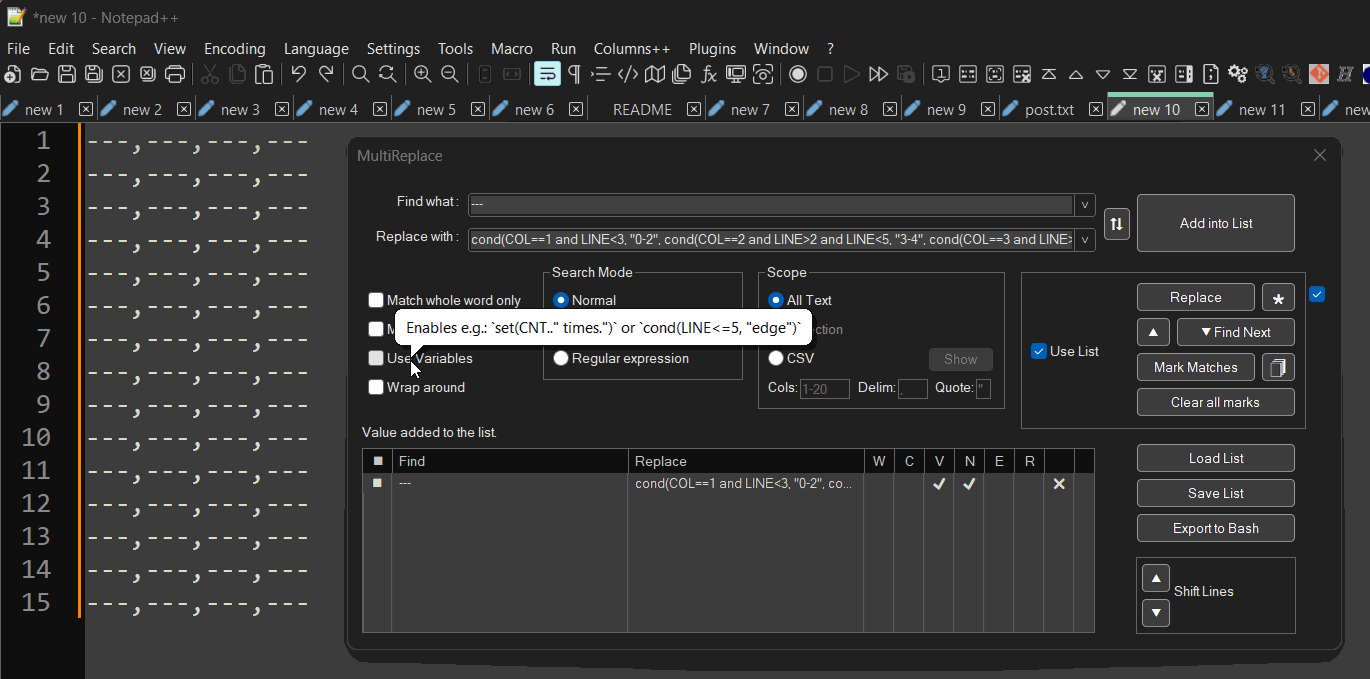Save all open files using Save All icon

94,74
